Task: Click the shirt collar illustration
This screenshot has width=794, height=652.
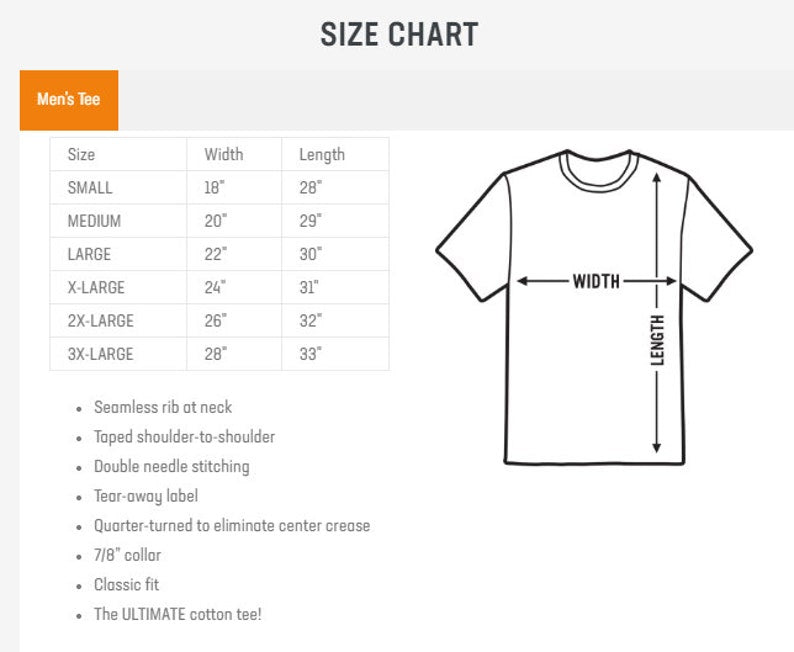Action: [x=598, y=171]
